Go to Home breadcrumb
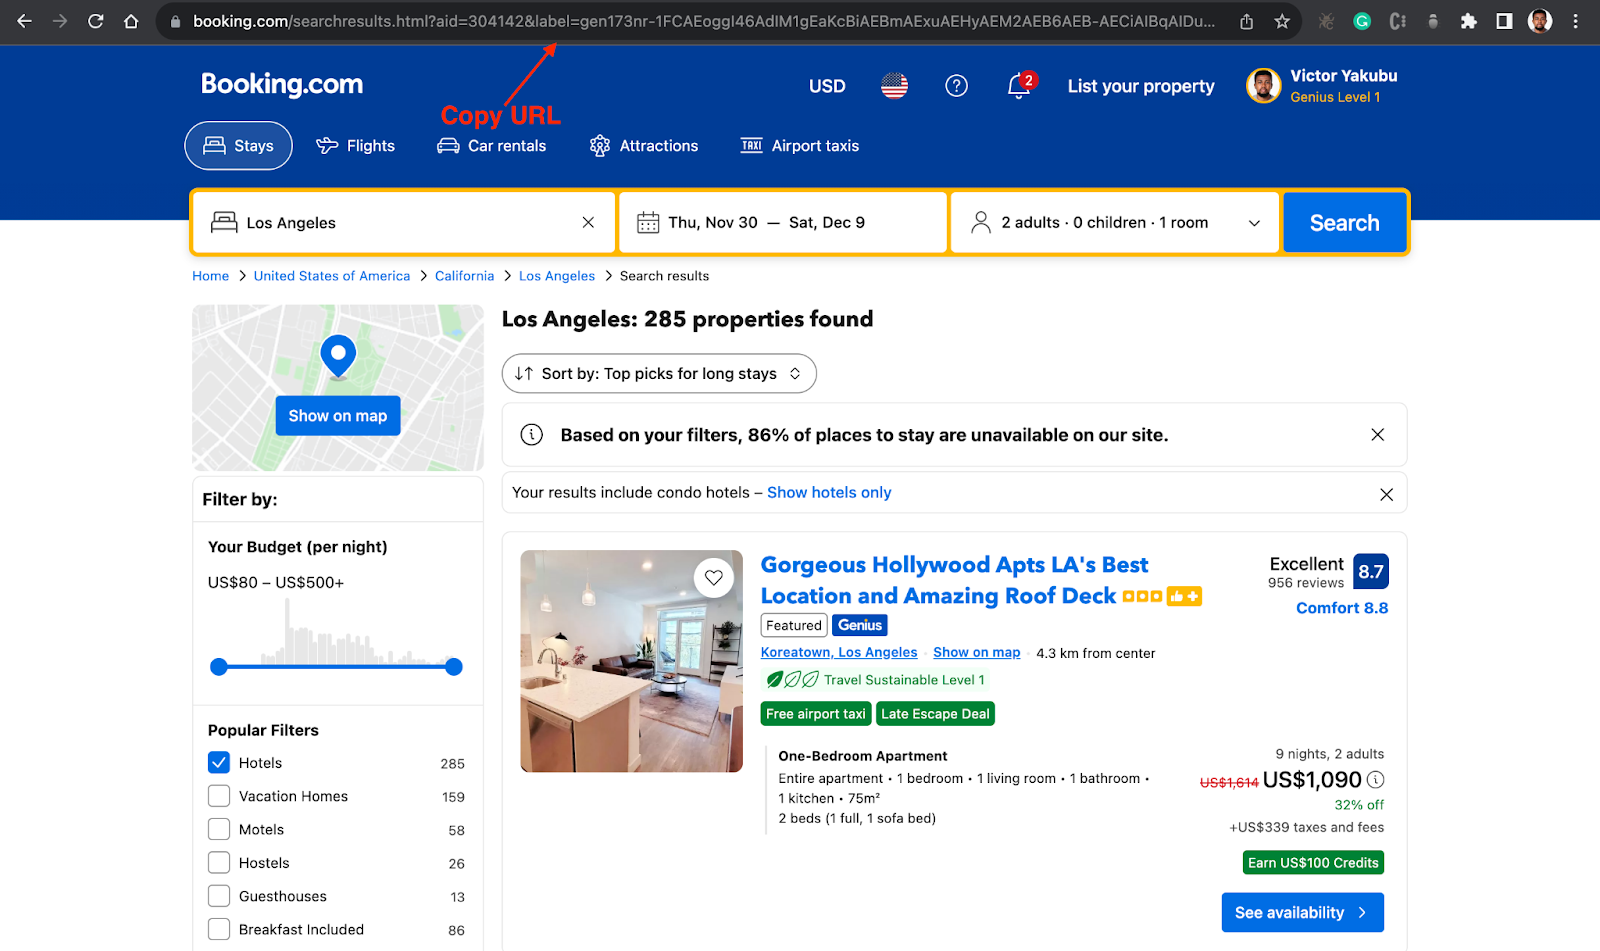 [211, 276]
